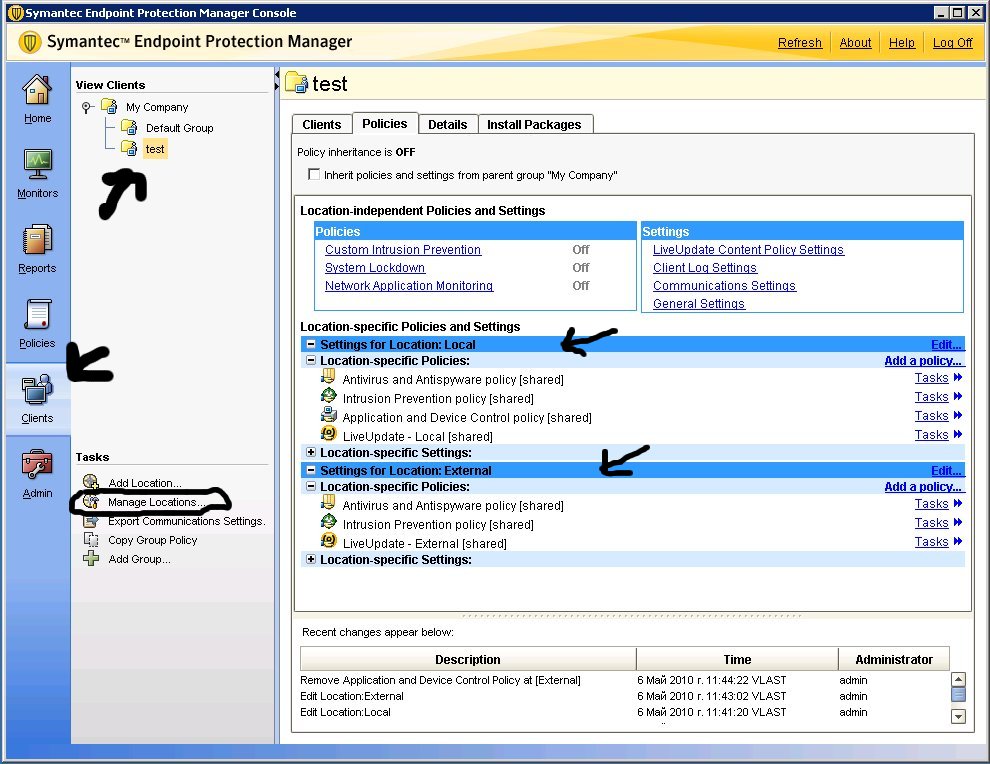This screenshot has width=990, height=764.
Task: Click Edit link for External location
Action: coord(946,470)
